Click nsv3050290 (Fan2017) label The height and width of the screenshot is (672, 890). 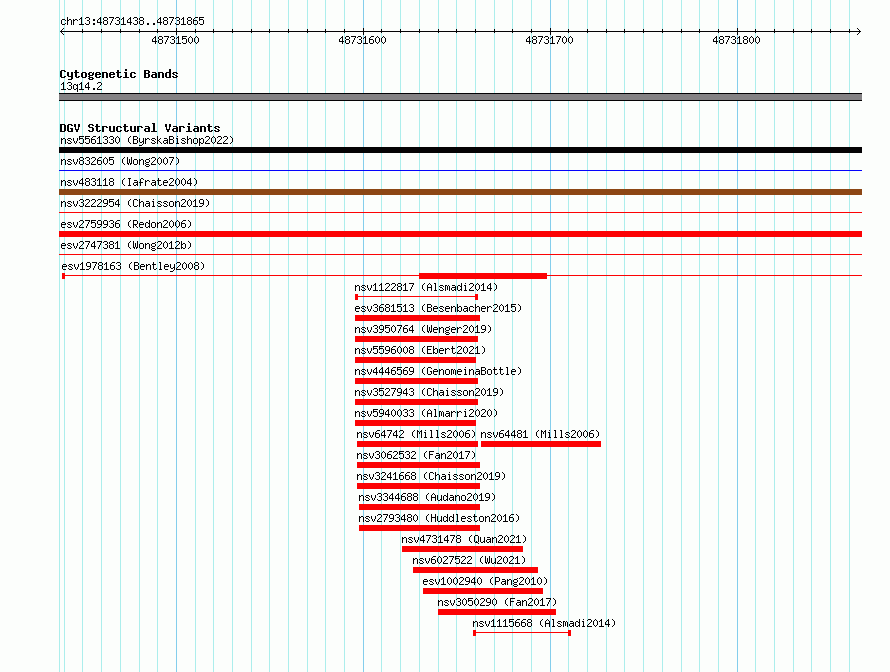click(497, 602)
